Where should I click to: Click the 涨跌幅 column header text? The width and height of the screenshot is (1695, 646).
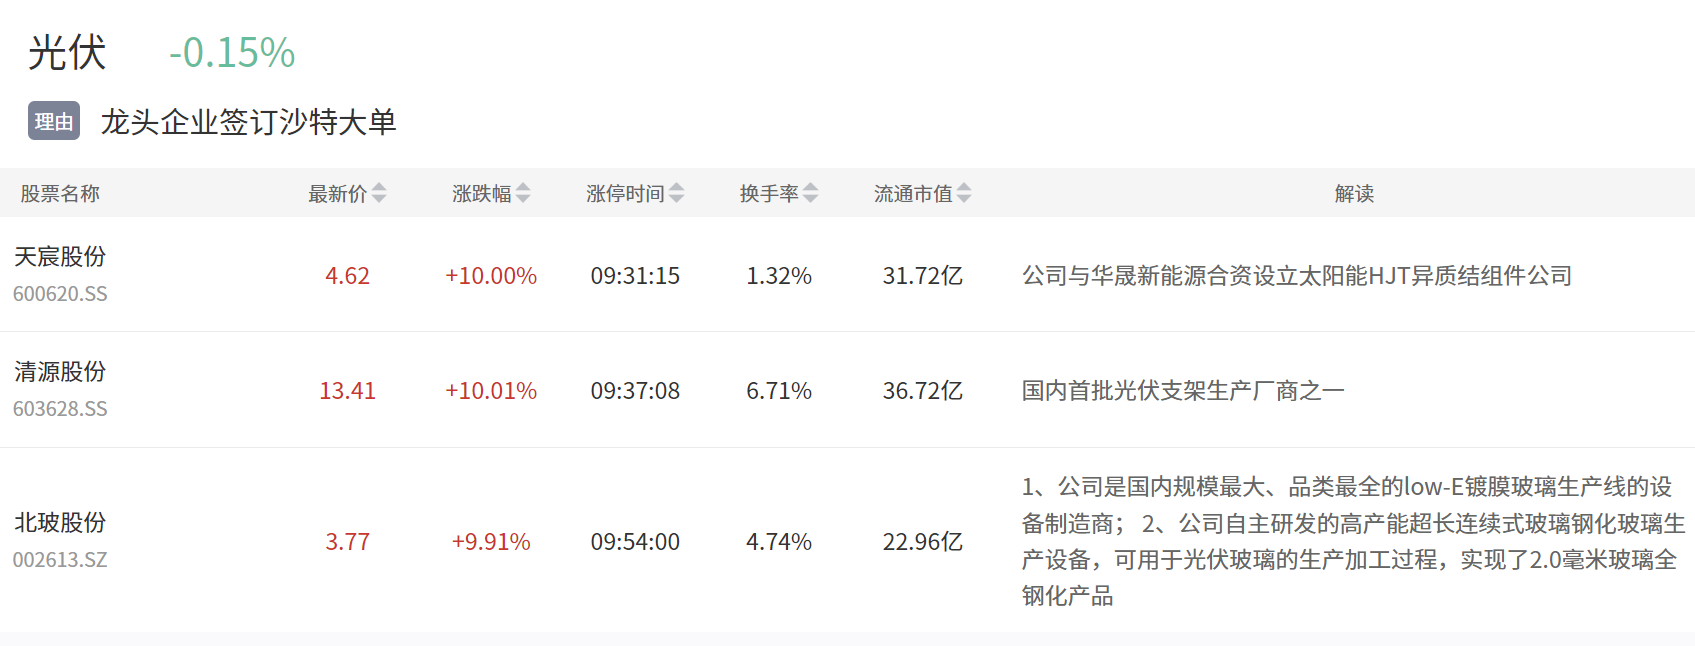pos(481,194)
